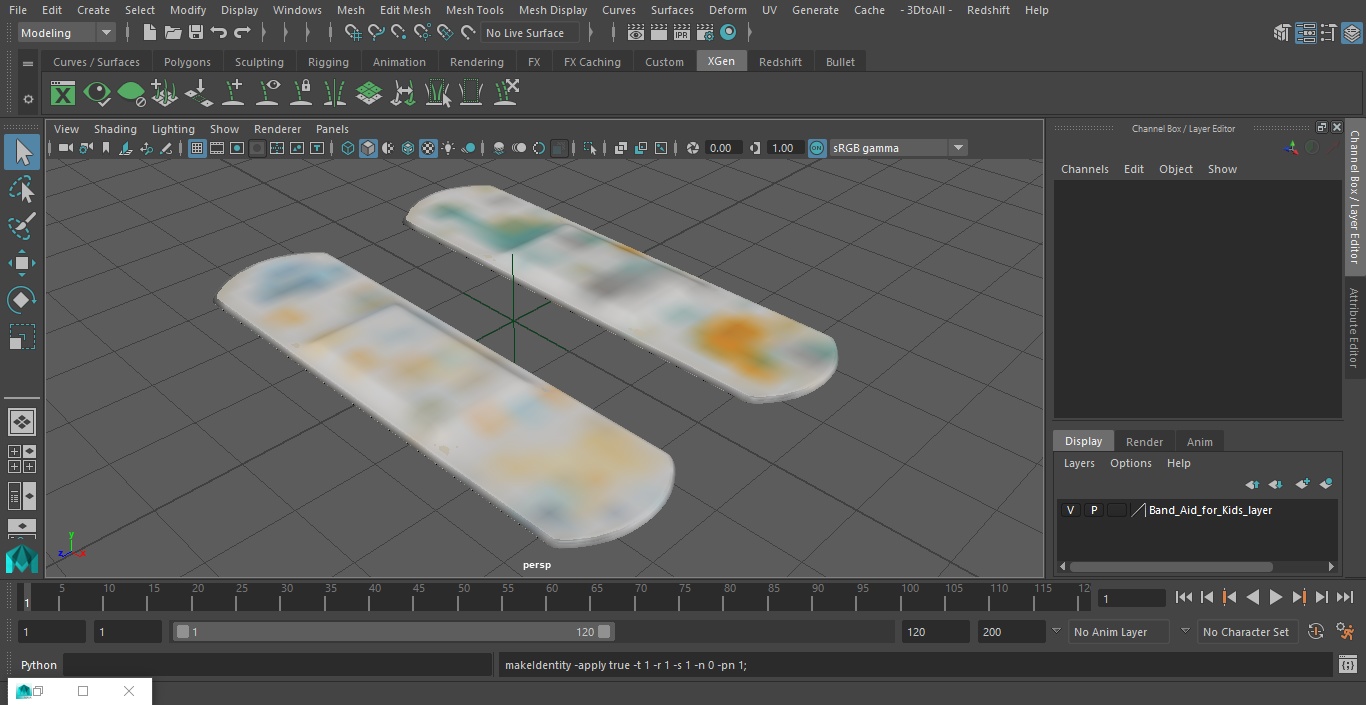Toggle the sRGB gamma view transform ON button
The width and height of the screenshot is (1366, 705).
[817, 148]
